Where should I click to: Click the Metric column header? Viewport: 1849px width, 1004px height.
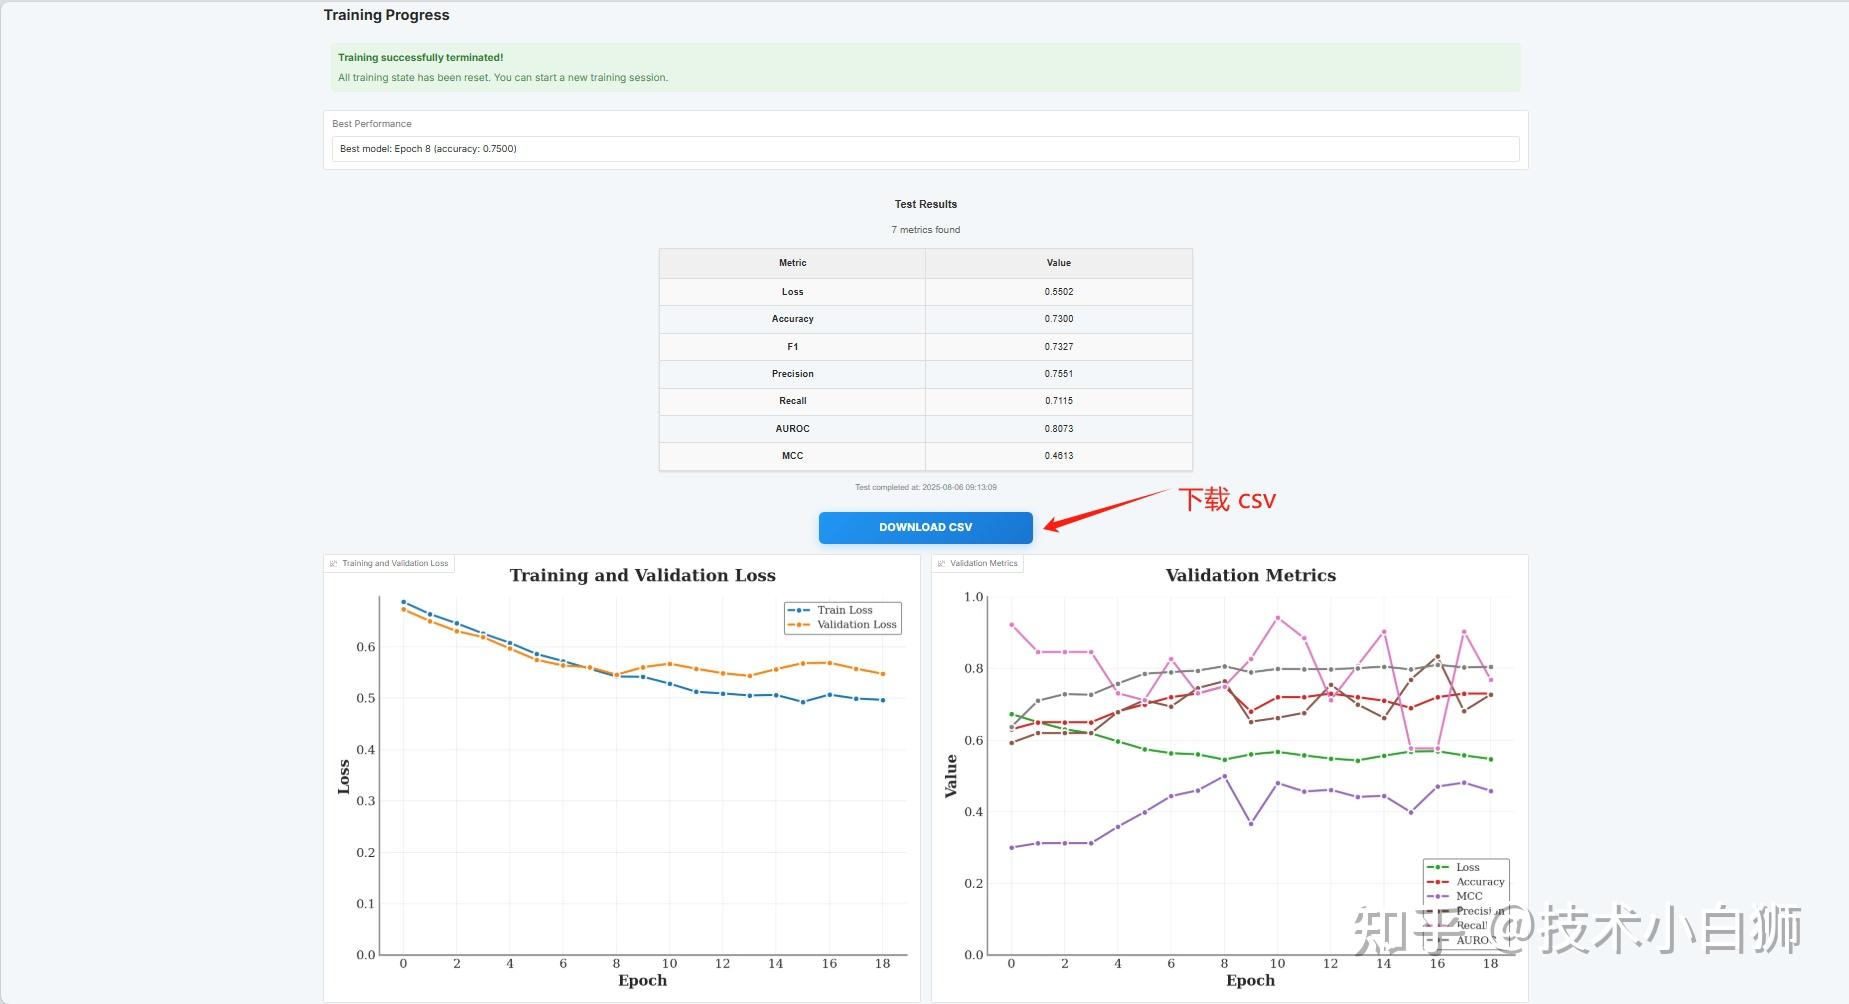[792, 263]
